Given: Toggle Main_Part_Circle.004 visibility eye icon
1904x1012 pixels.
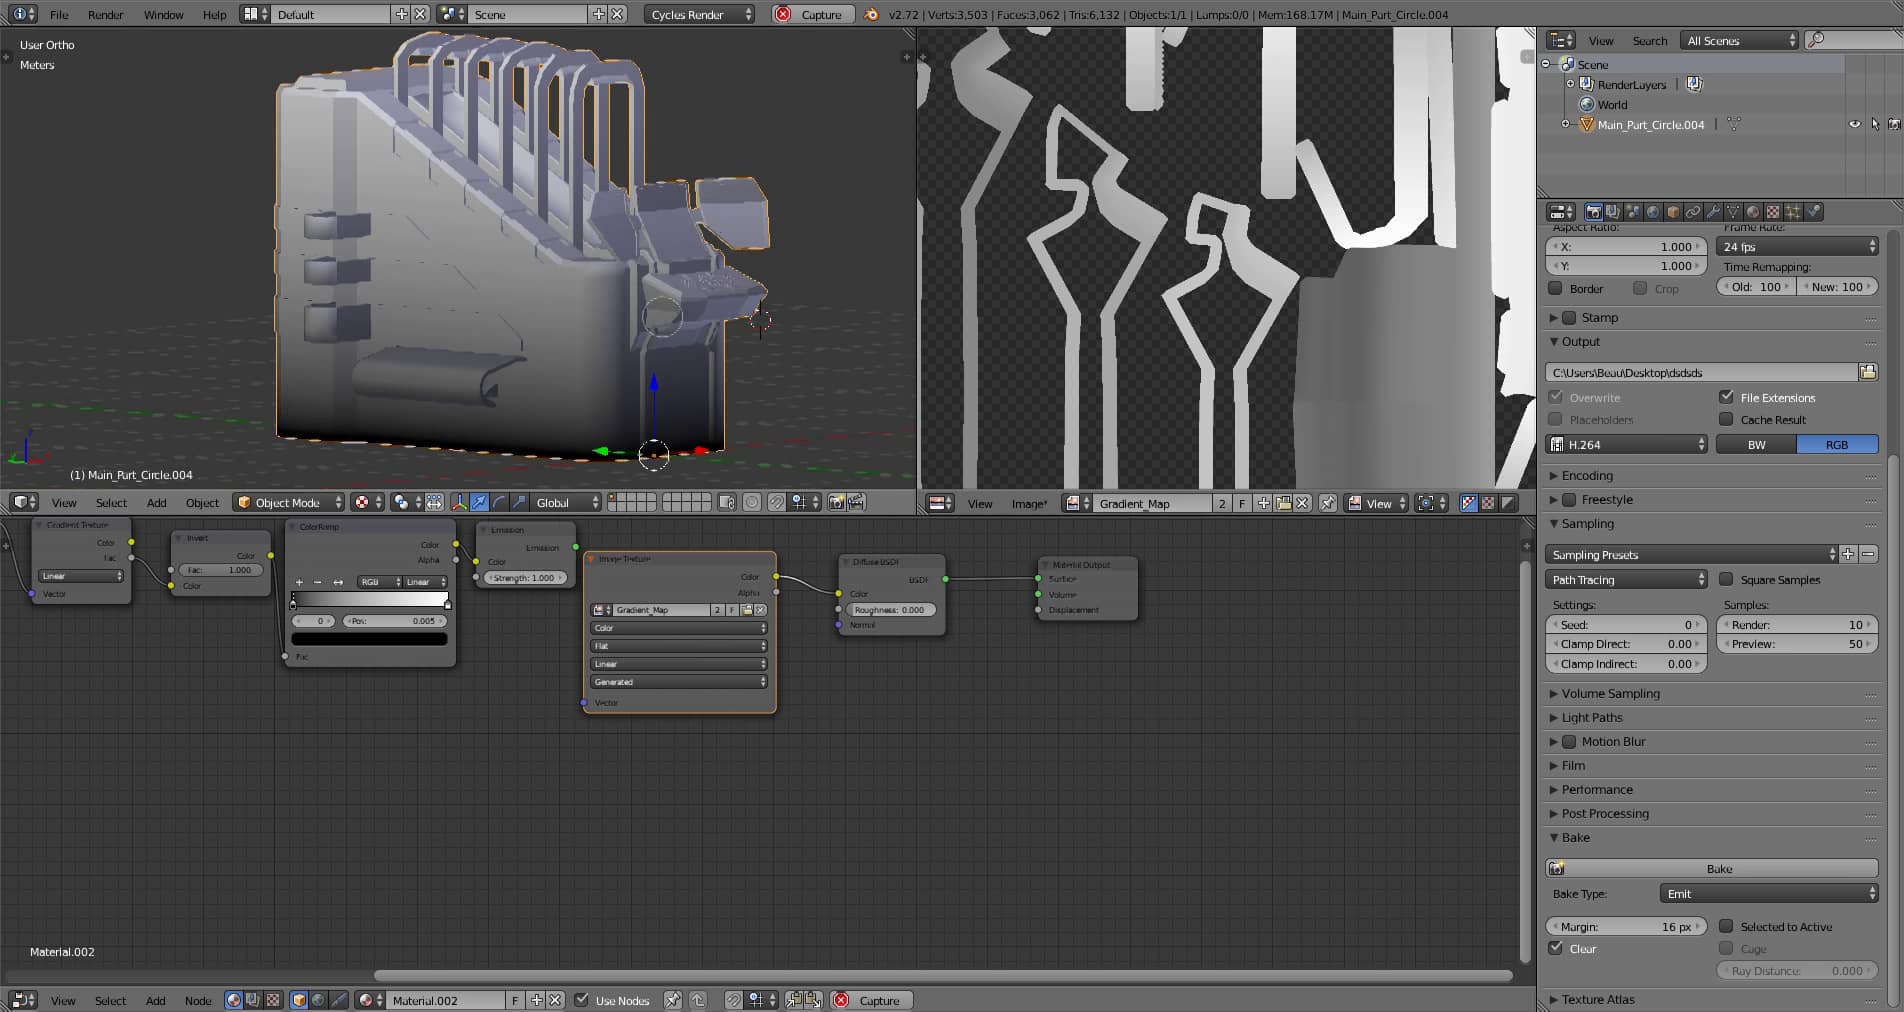Looking at the screenshot, I should [1856, 124].
